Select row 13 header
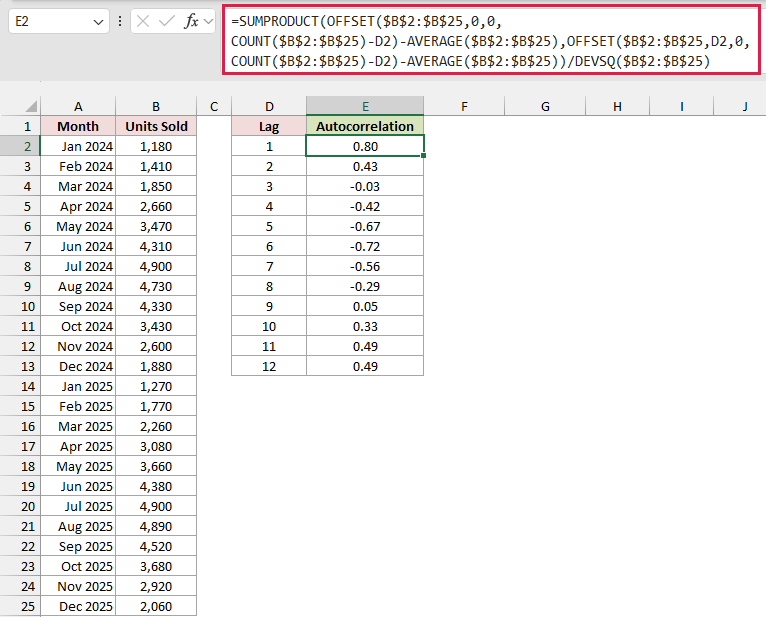 click(x=20, y=366)
